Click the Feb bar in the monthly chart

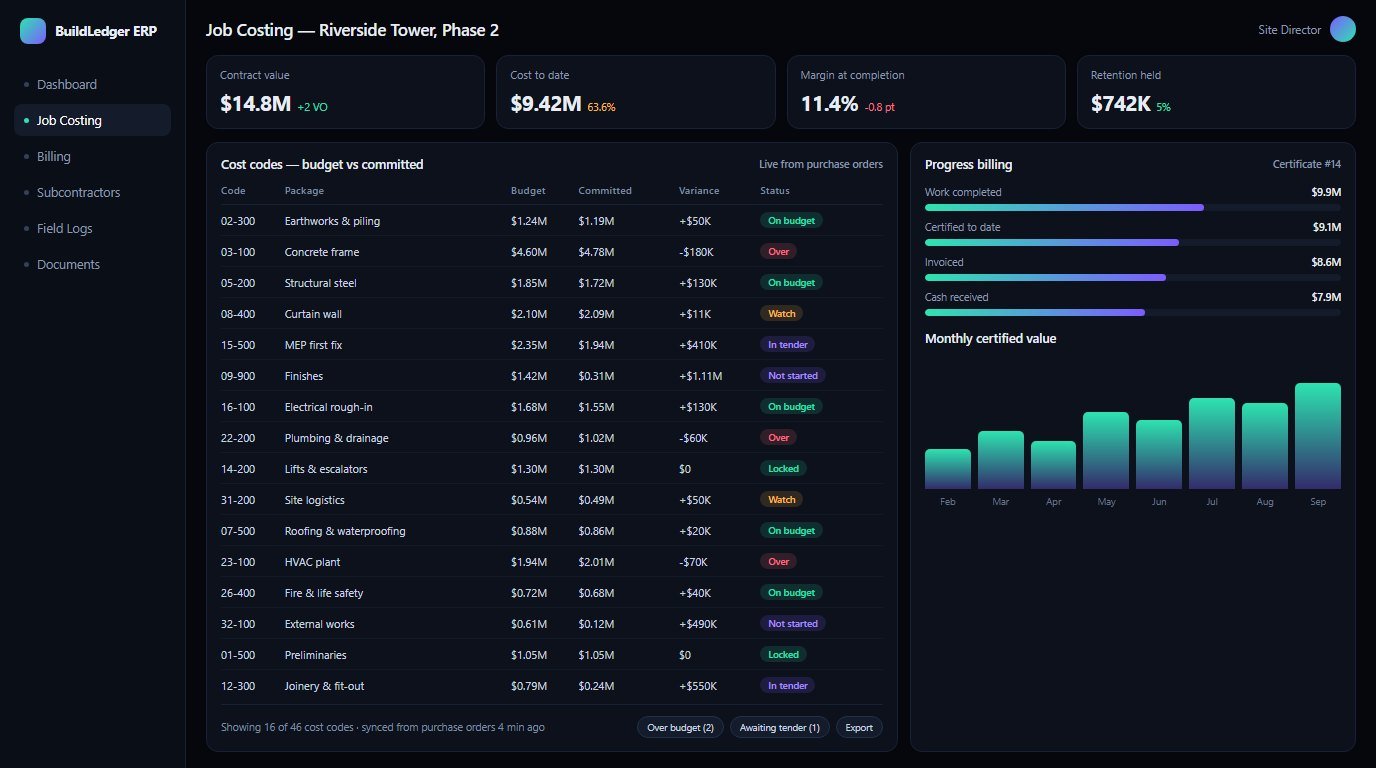click(x=948, y=469)
